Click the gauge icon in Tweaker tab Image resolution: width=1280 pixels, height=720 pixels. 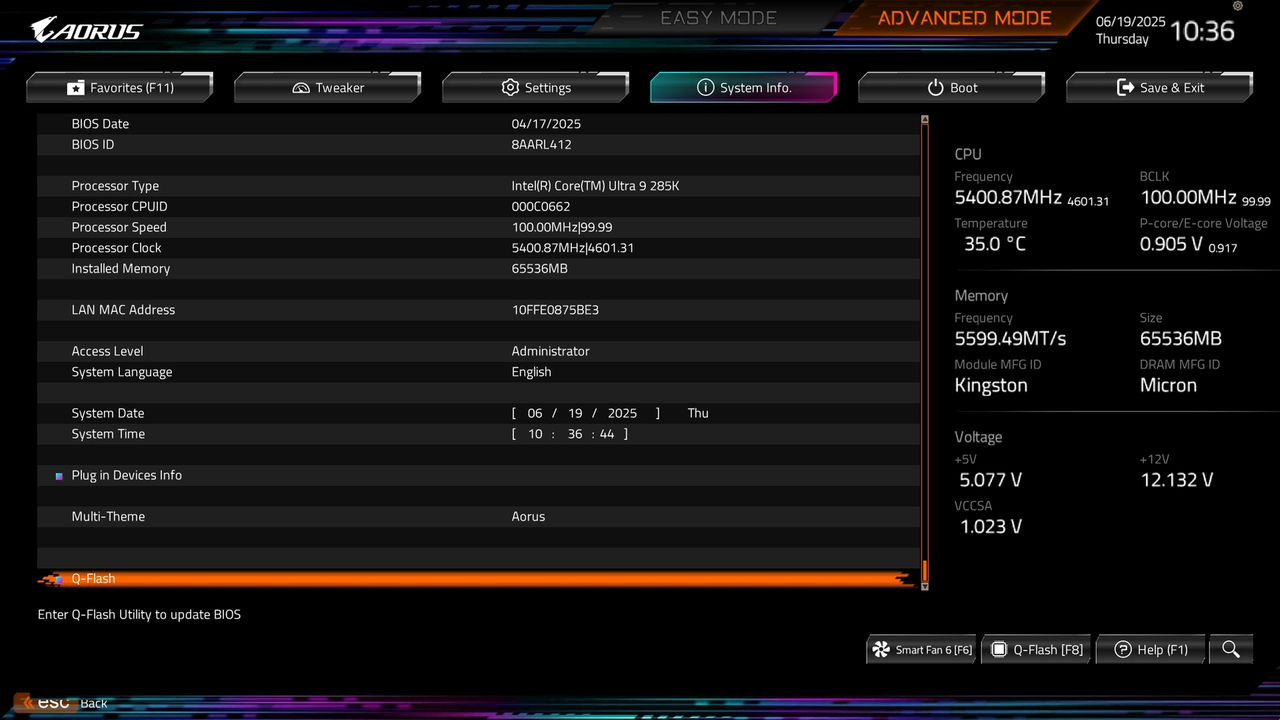coord(301,88)
